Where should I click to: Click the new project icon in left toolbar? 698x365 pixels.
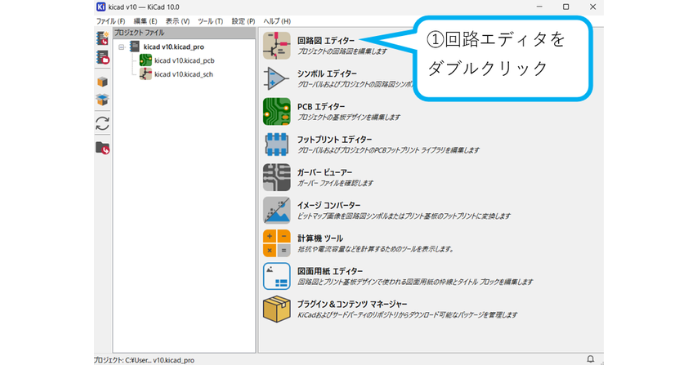click(102, 38)
